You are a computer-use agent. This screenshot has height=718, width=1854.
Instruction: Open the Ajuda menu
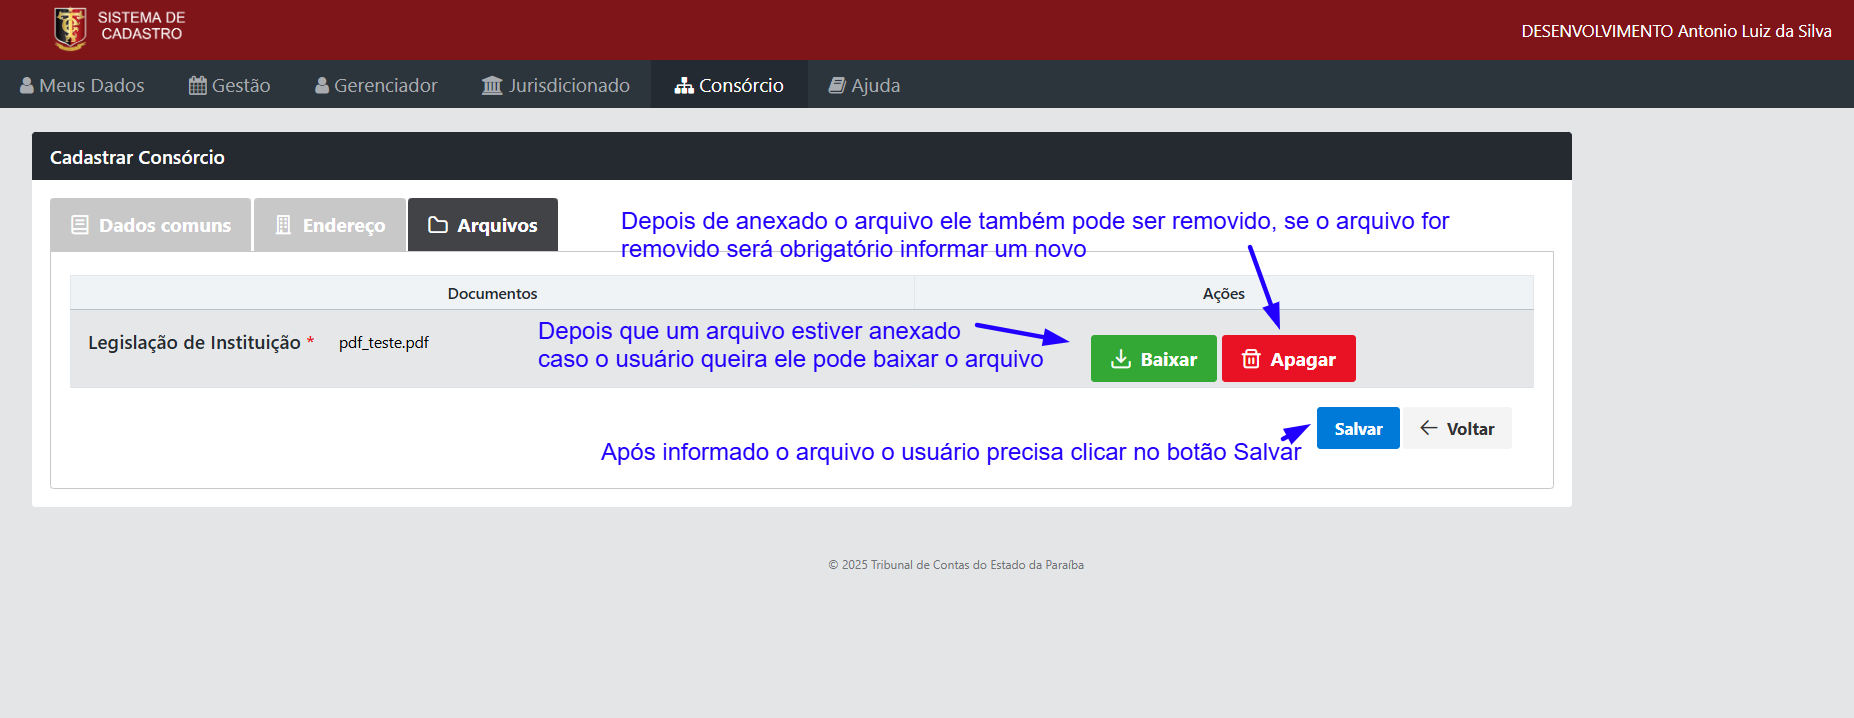(864, 85)
